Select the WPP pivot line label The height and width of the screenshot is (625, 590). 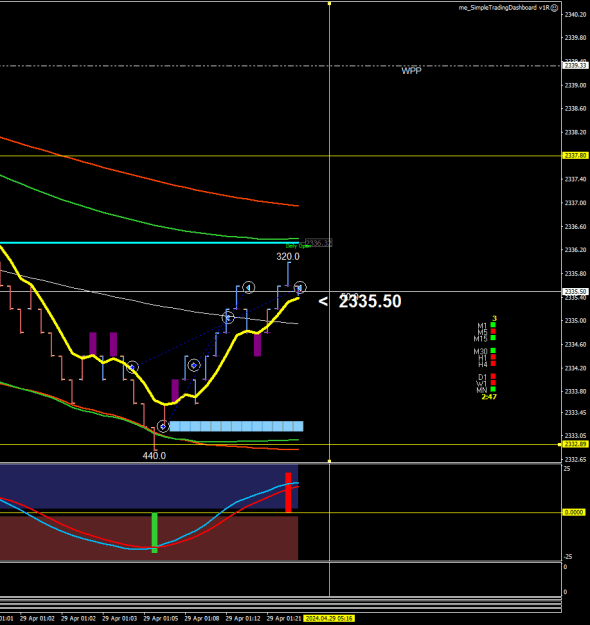tap(411, 71)
